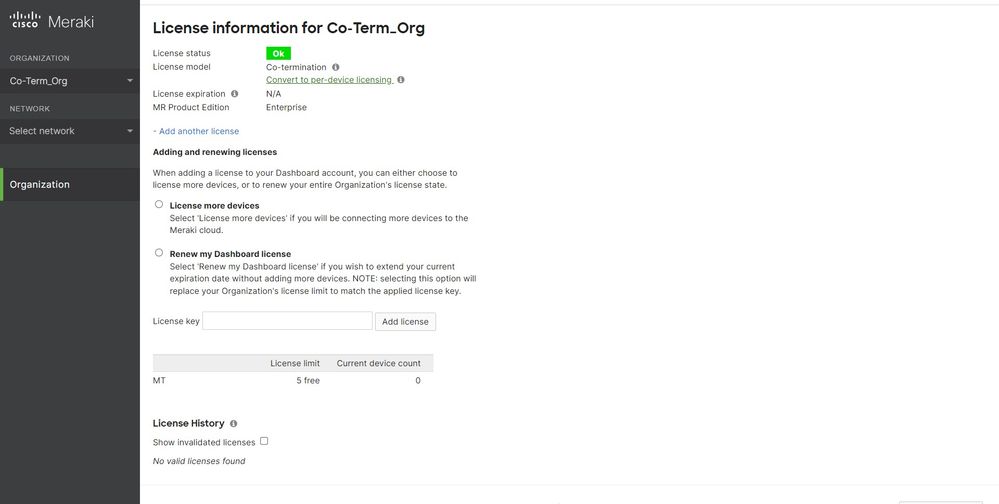Follow the Convert to per-device licensing link
This screenshot has width=999, height=504.
[328, 80]
